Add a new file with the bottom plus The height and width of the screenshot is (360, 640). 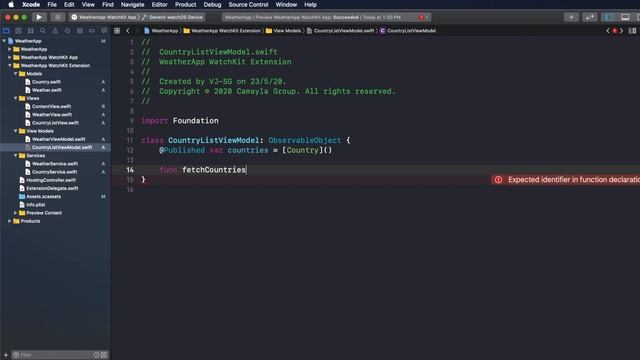click(6, 355)
